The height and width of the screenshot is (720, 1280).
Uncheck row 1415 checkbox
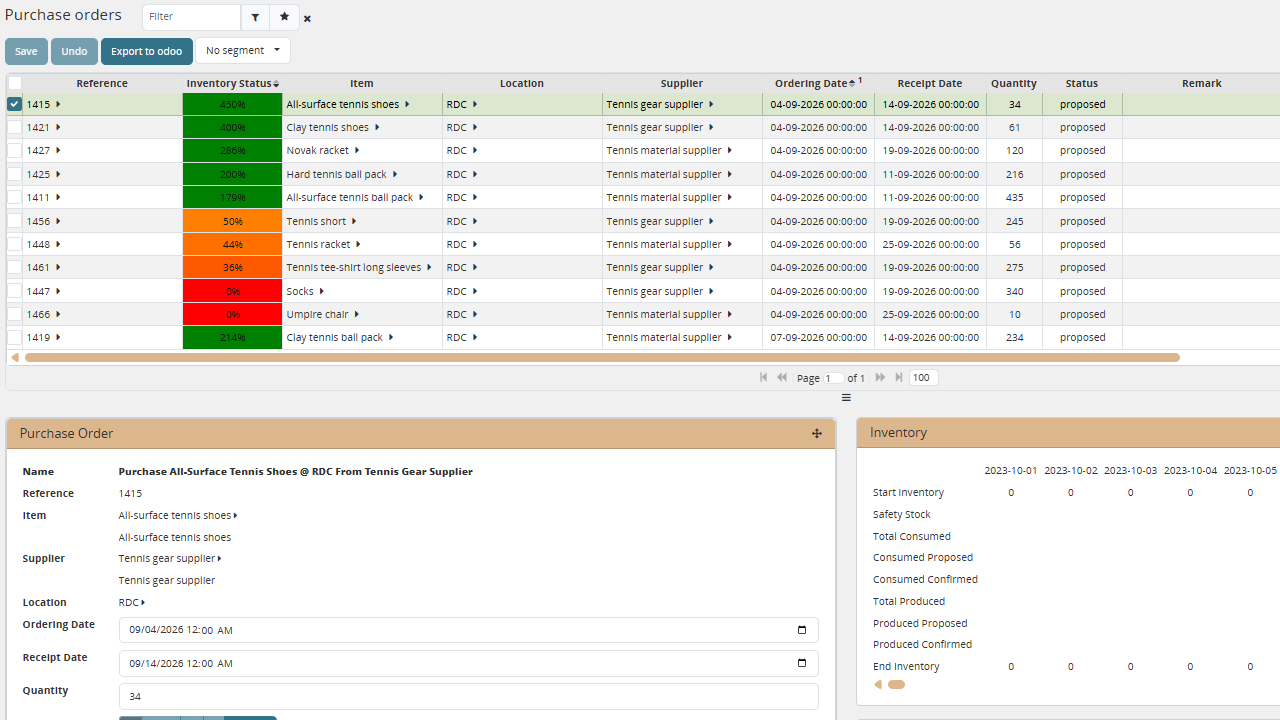tap(15, 104)
